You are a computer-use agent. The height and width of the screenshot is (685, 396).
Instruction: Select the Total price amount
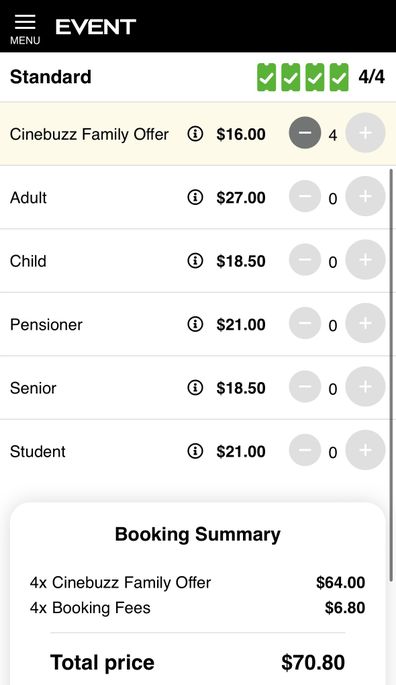313,662
